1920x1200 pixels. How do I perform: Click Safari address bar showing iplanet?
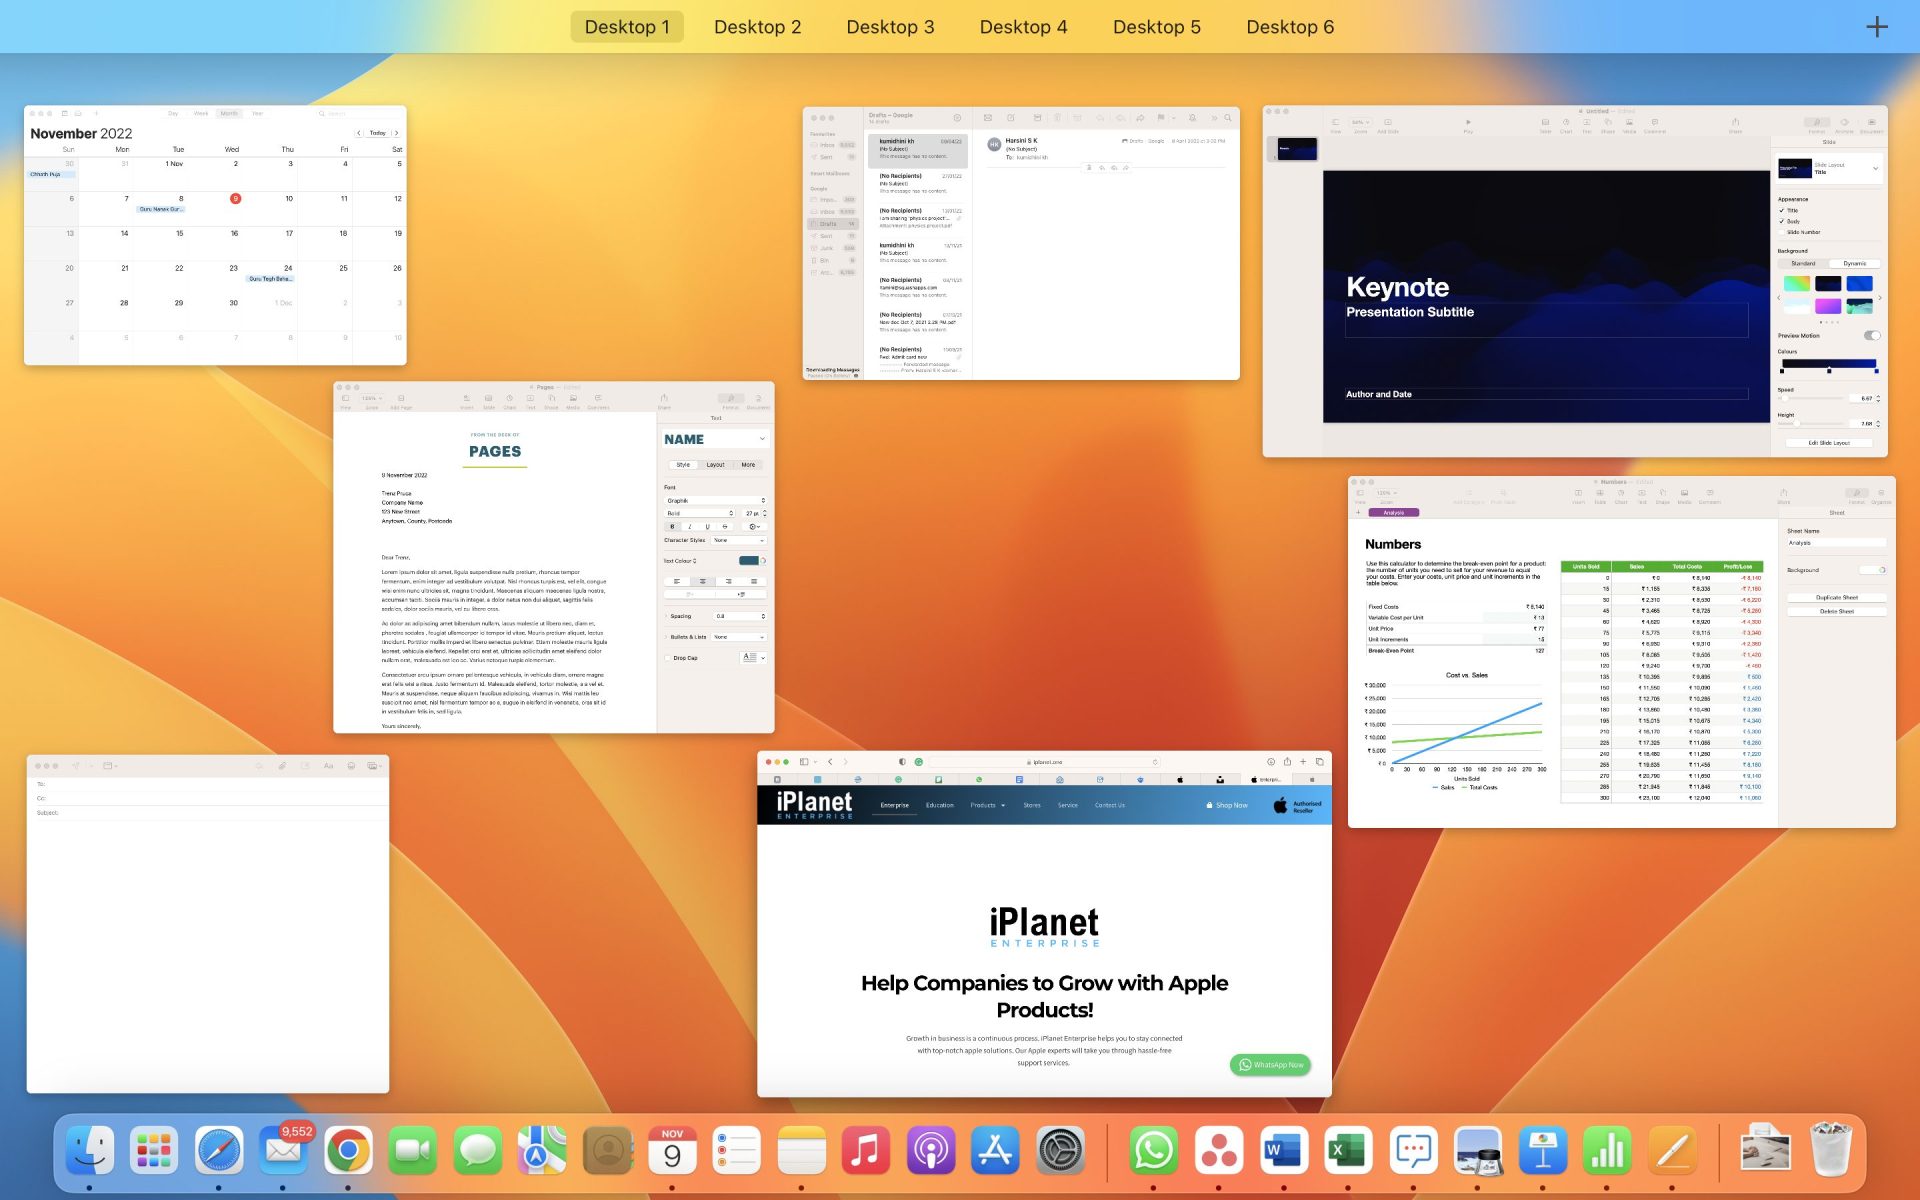point(1046,762)
